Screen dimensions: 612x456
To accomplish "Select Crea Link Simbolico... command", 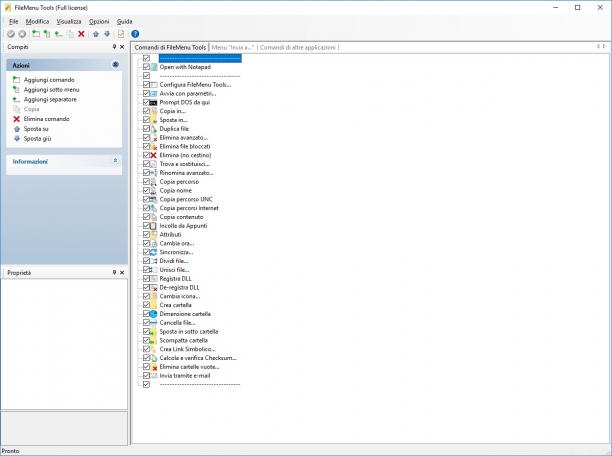I will point(187,349).
